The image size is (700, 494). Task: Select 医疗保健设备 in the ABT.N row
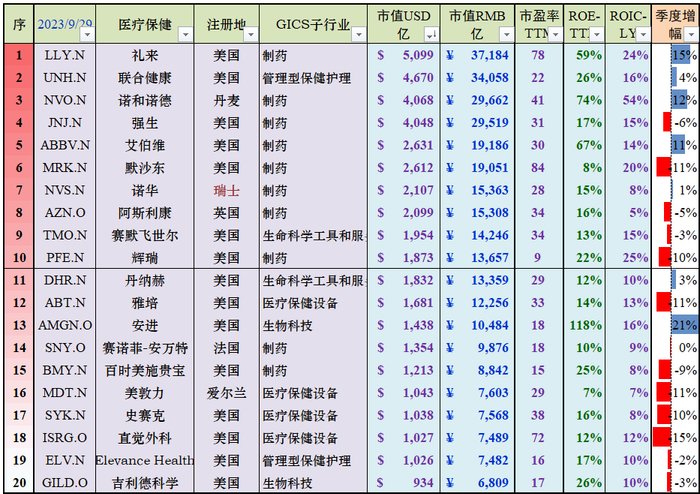pos(313,303)
